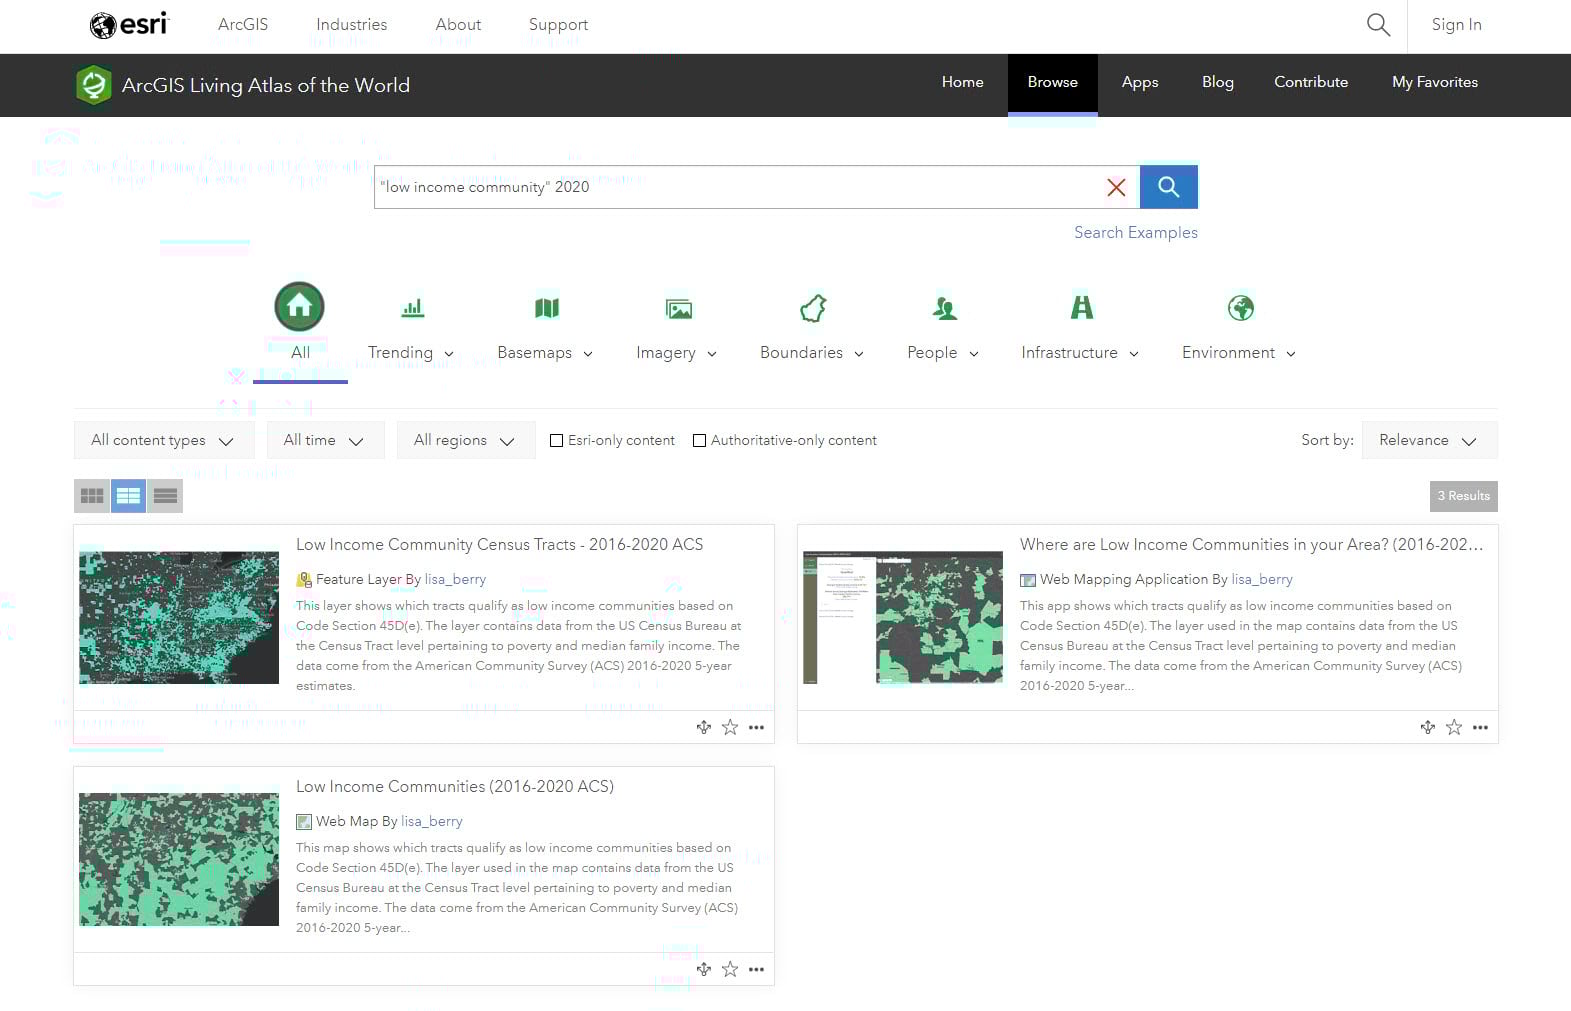Open lisa_berry profile on Web Map card

coord(432,822)
